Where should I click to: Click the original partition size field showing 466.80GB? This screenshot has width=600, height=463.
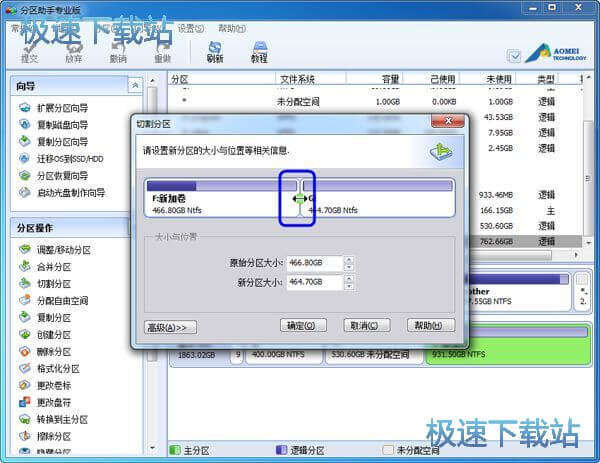(x=315, y=263)
